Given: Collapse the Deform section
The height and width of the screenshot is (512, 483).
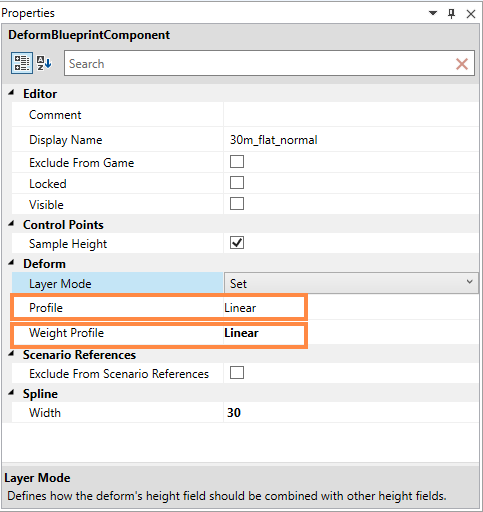Looking at the screenshot, I should pos(12,263).
